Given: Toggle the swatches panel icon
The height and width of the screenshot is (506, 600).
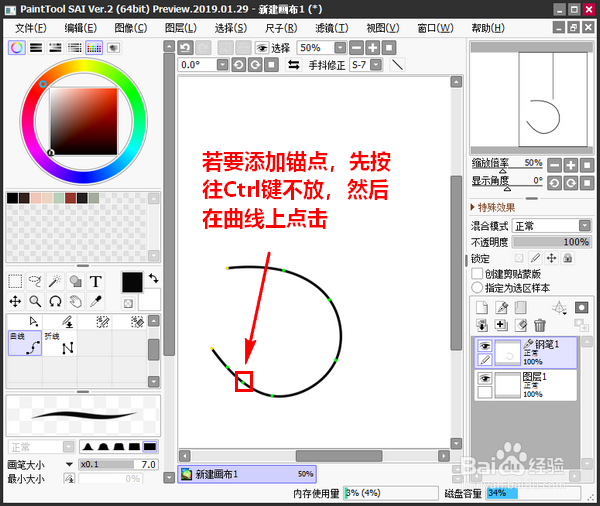Looking at the screenshot, I should [x=94, y=48].
